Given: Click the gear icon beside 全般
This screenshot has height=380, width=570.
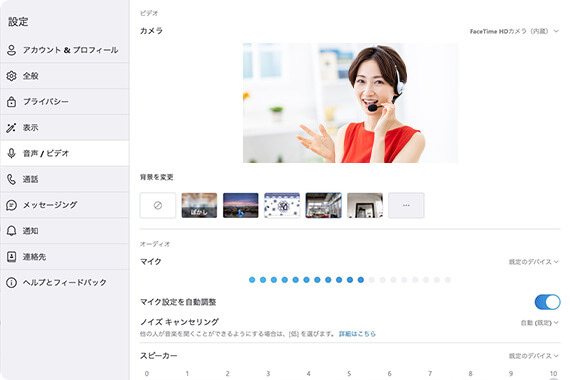Looking at the screenshot, I should coord(11,76).
